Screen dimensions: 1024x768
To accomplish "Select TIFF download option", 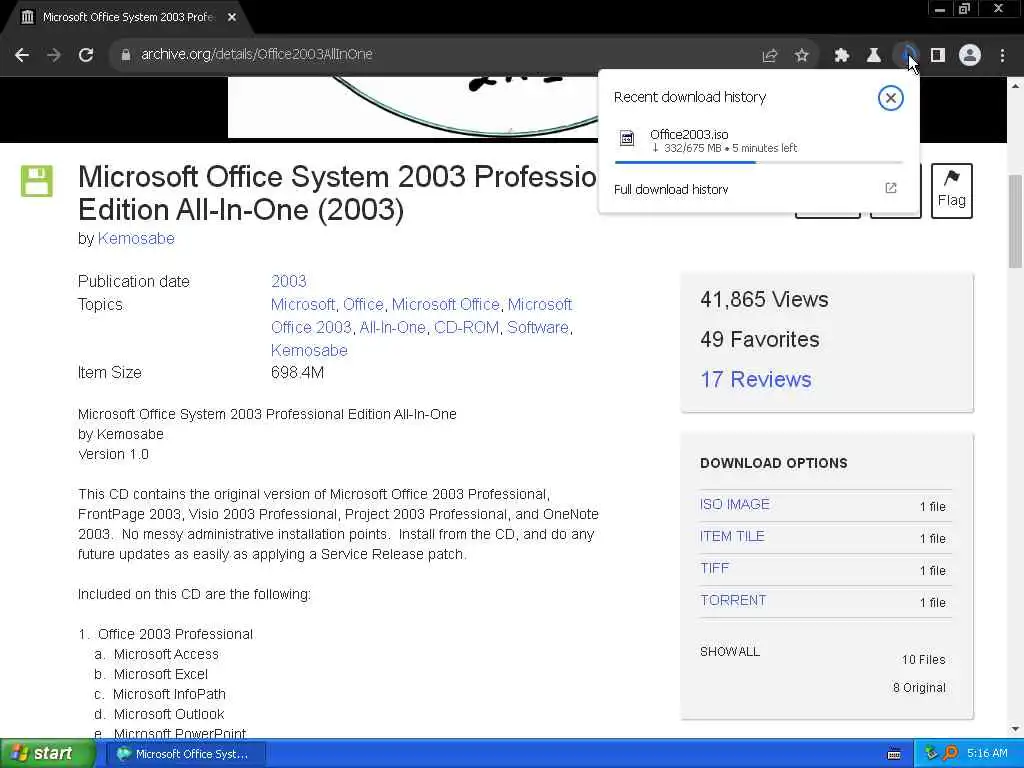I will pos(714,568).
